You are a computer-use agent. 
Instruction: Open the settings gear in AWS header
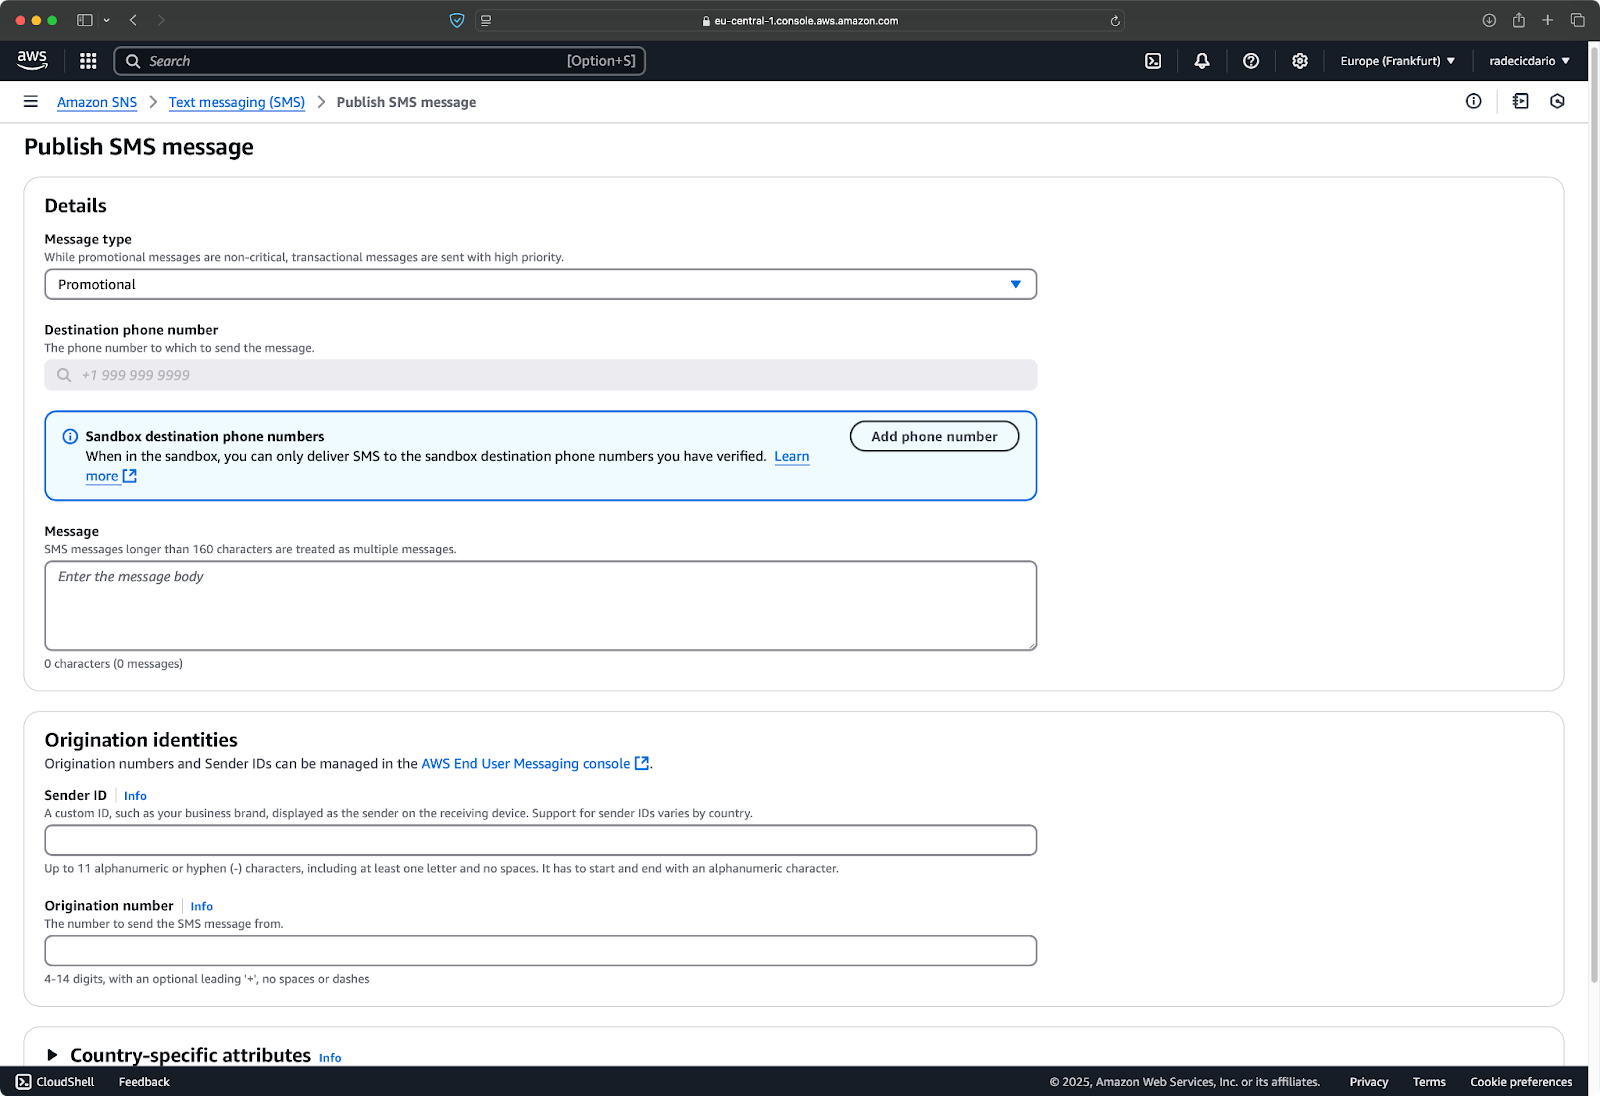click(x=1300, y=61)
